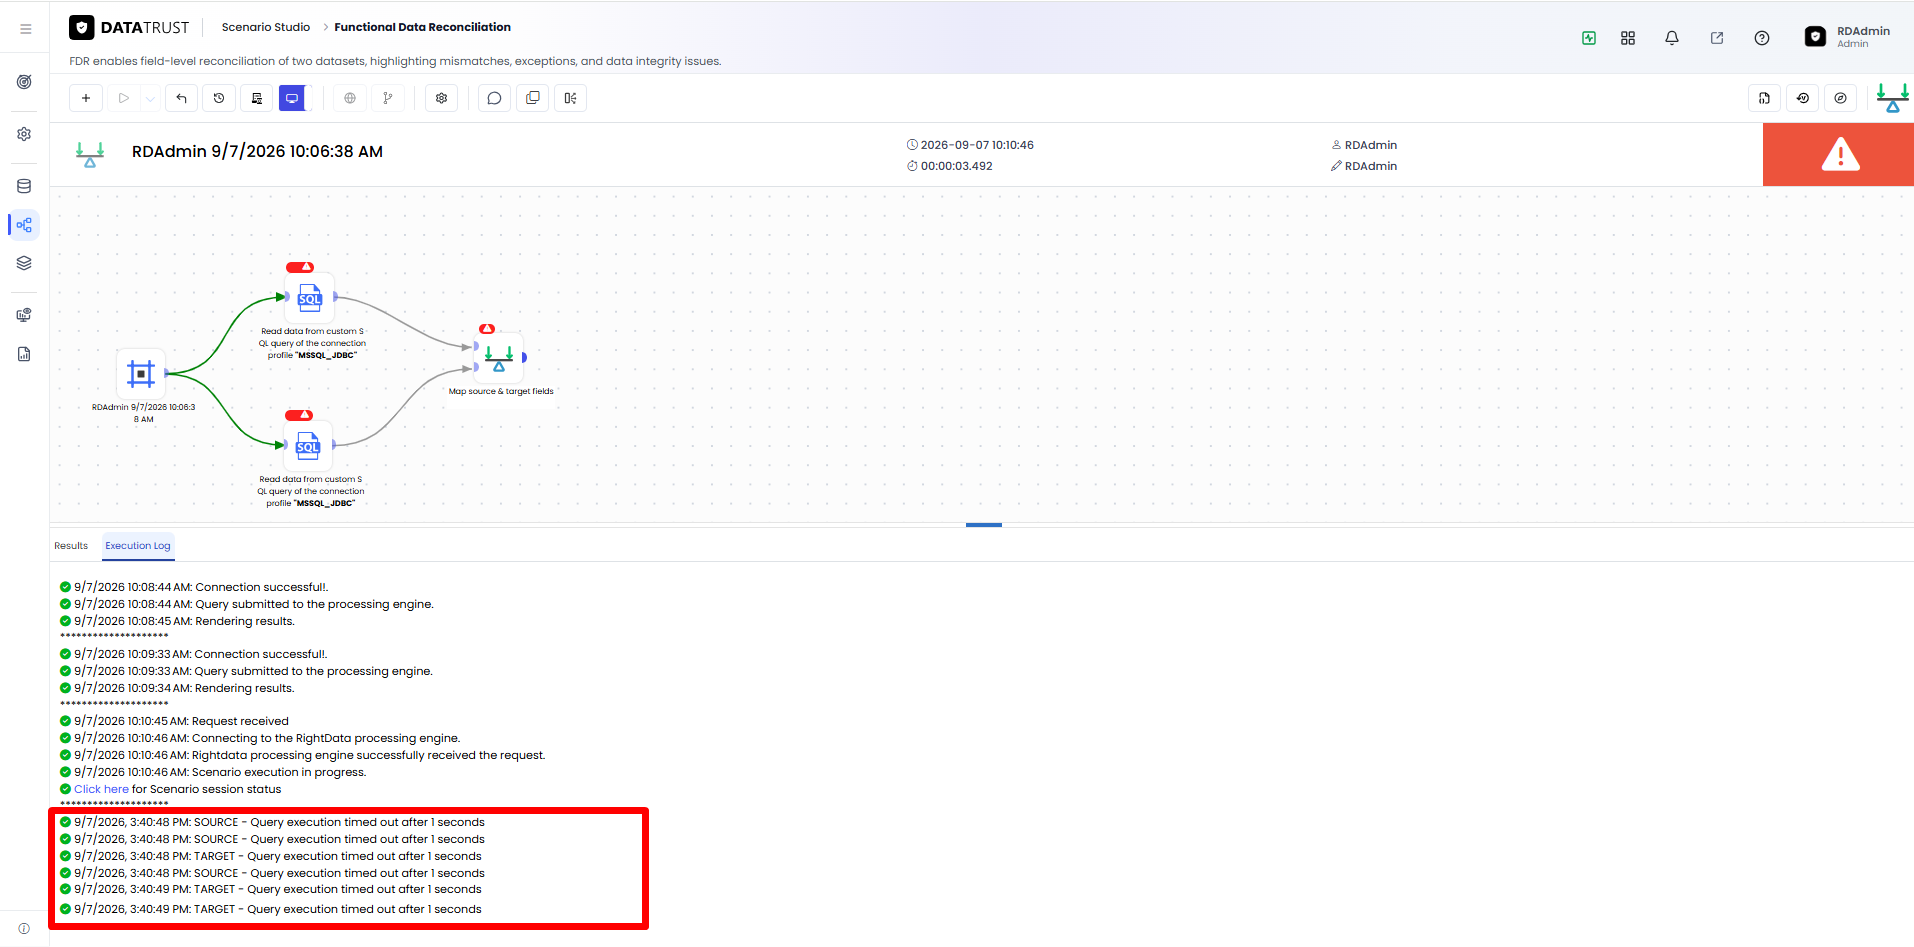The image size is (1914, 947).
Task: Click the copy duplicate toolbar icon
Action: (x=532, y=98)
